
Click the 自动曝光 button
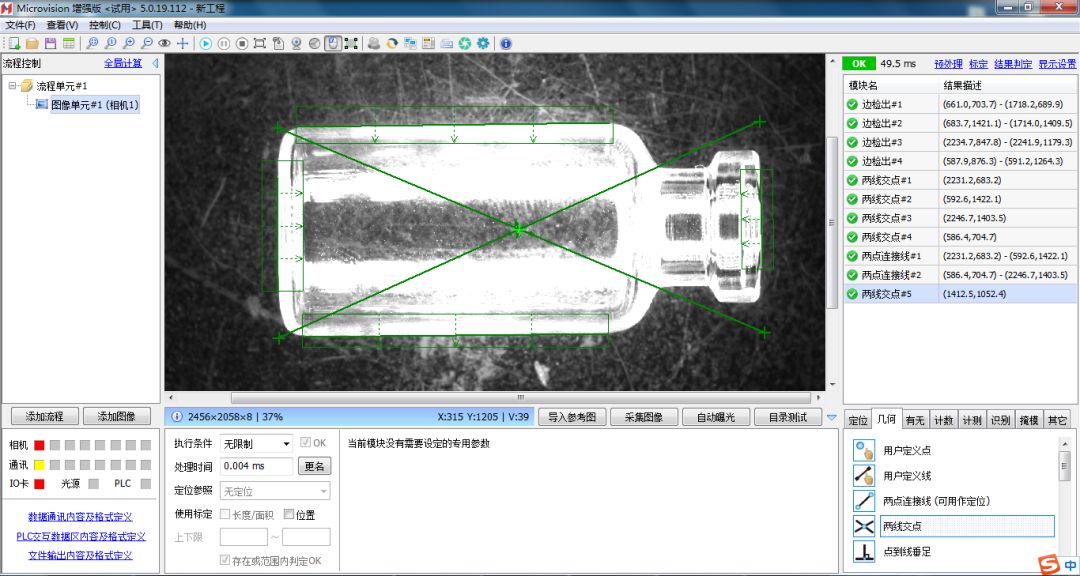pyautogui.click(x=716, y=417)
